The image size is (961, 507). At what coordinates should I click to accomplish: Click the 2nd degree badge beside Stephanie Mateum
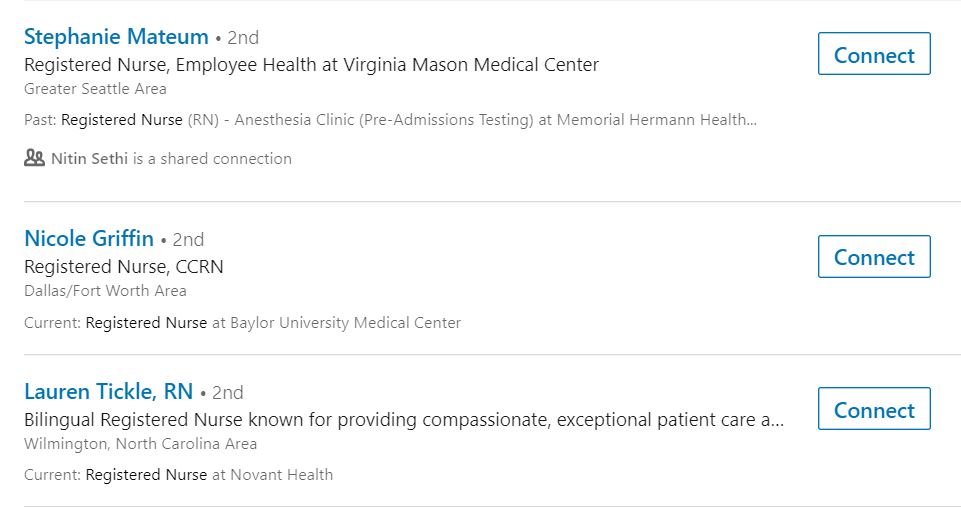242,38
